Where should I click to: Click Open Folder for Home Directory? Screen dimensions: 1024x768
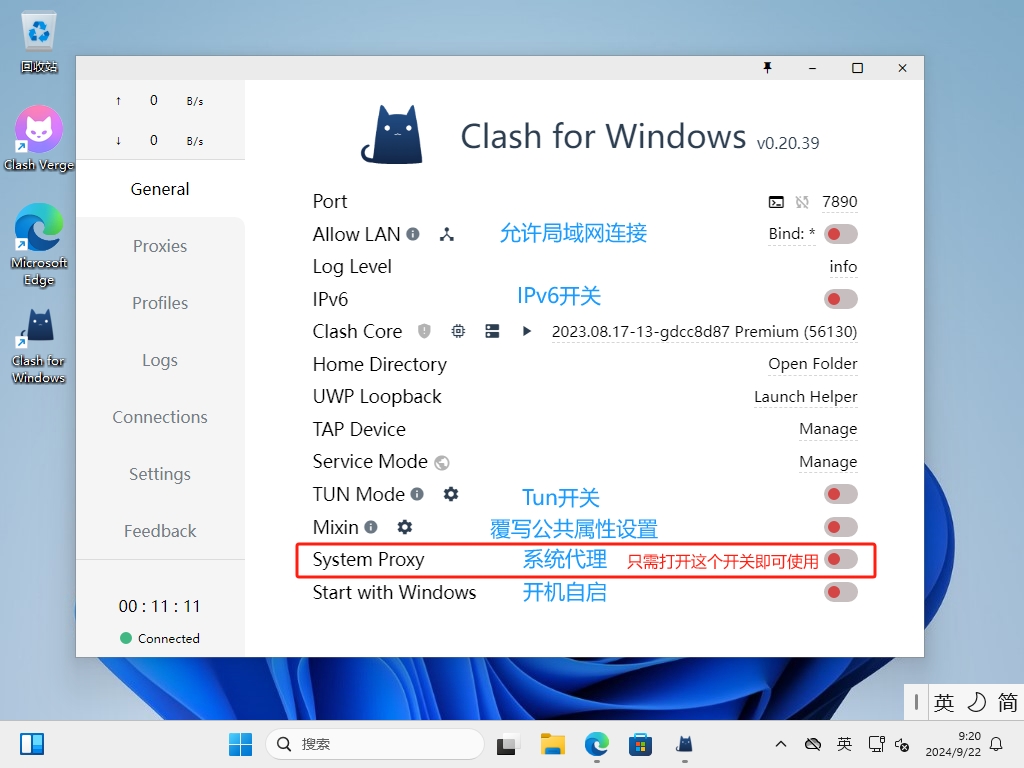812,364
